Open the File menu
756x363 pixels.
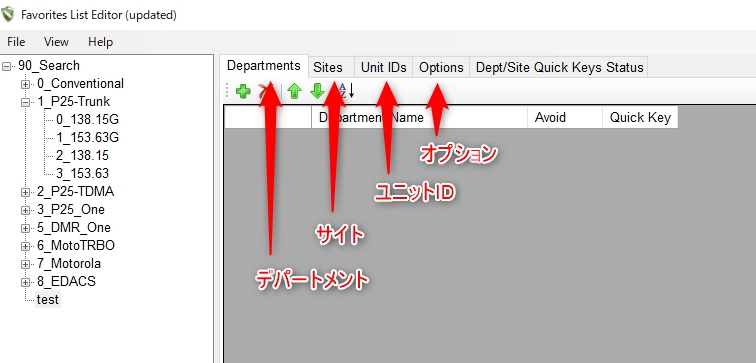click(x=16, y=42)
